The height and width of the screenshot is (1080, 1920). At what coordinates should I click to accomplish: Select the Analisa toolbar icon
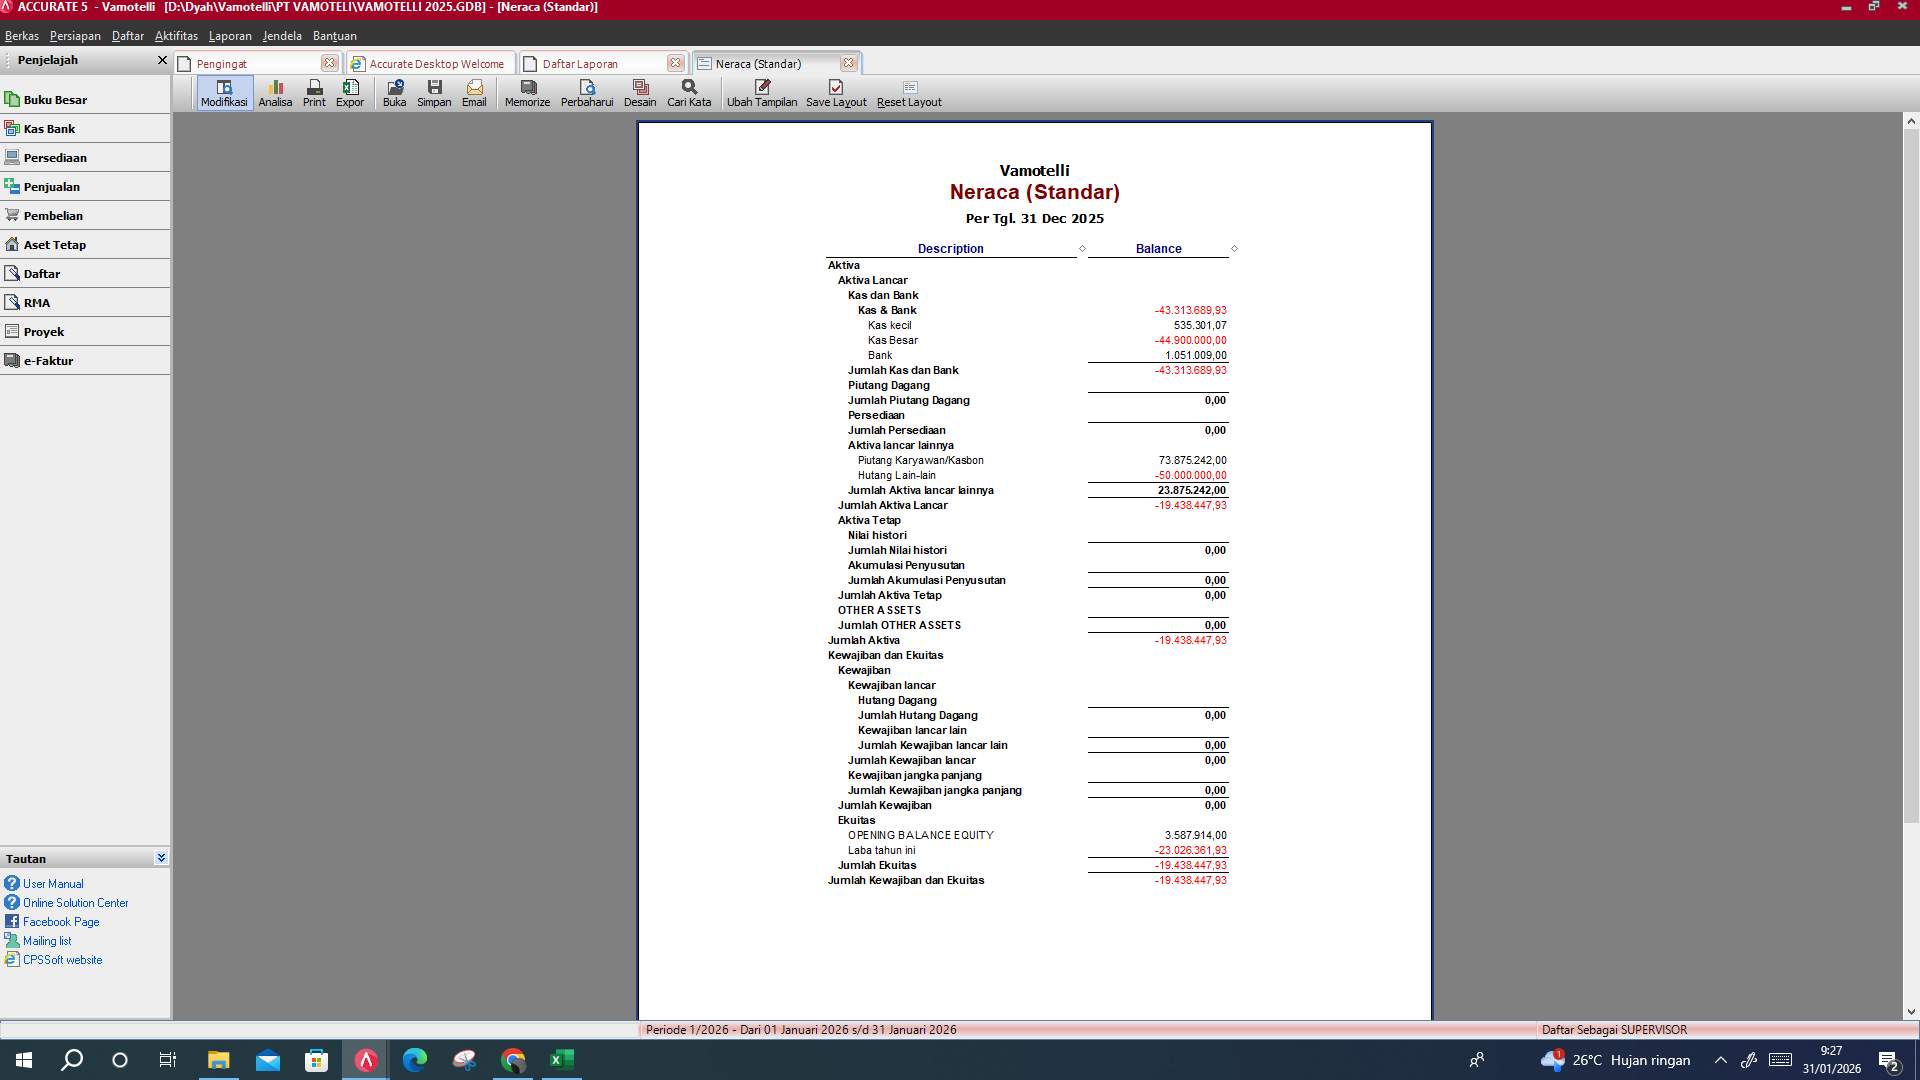click(276, 93)
